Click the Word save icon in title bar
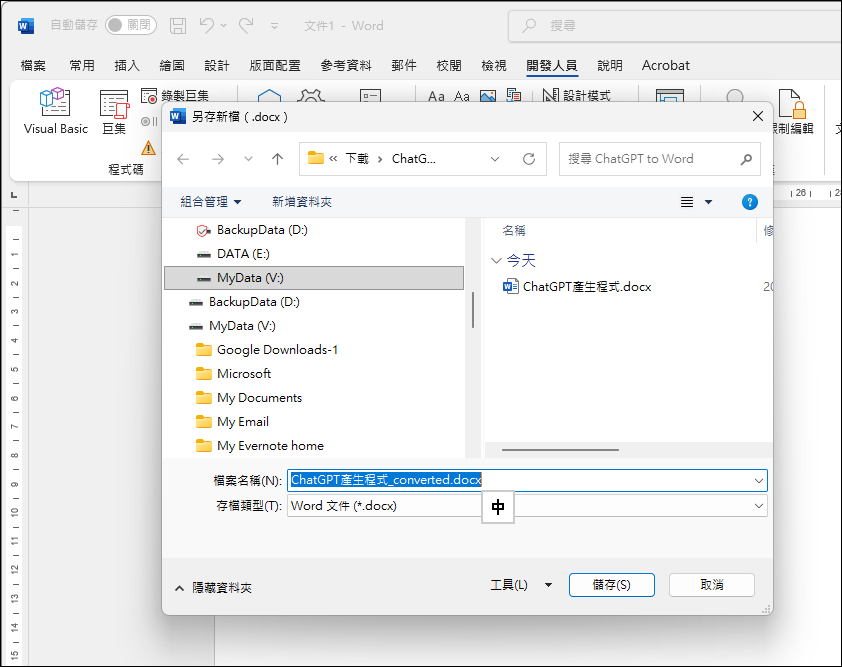The image size is (842, 667). coord(178,26)
